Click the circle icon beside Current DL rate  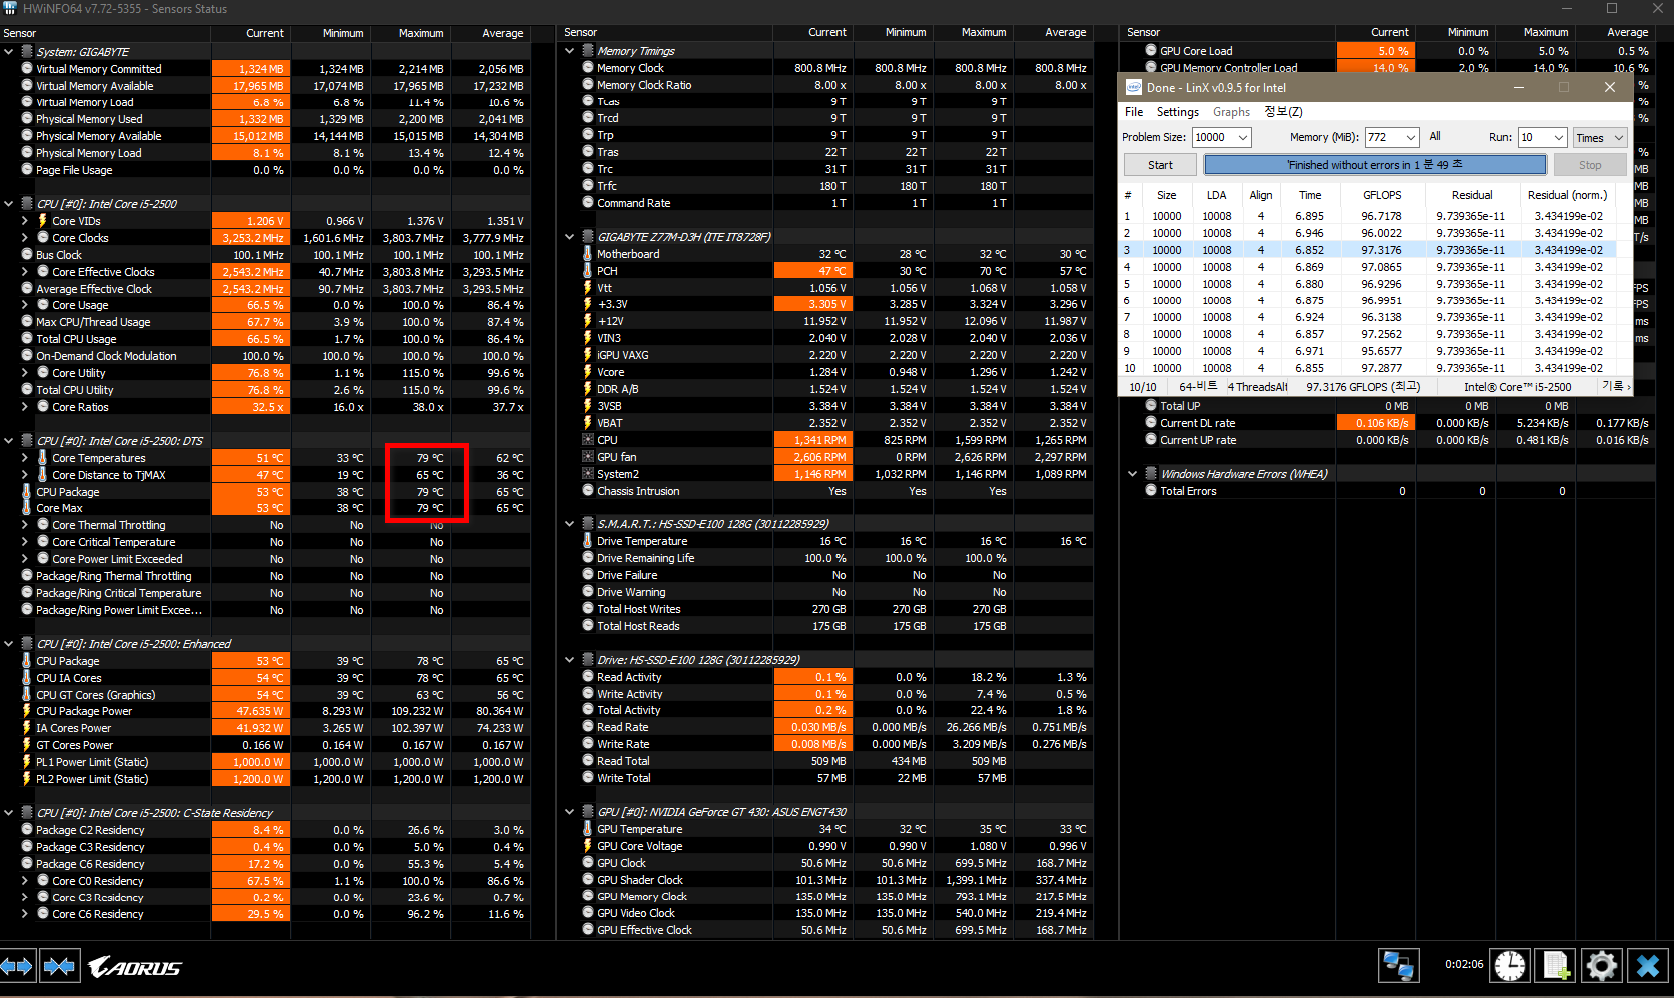tap(1151, 423)
